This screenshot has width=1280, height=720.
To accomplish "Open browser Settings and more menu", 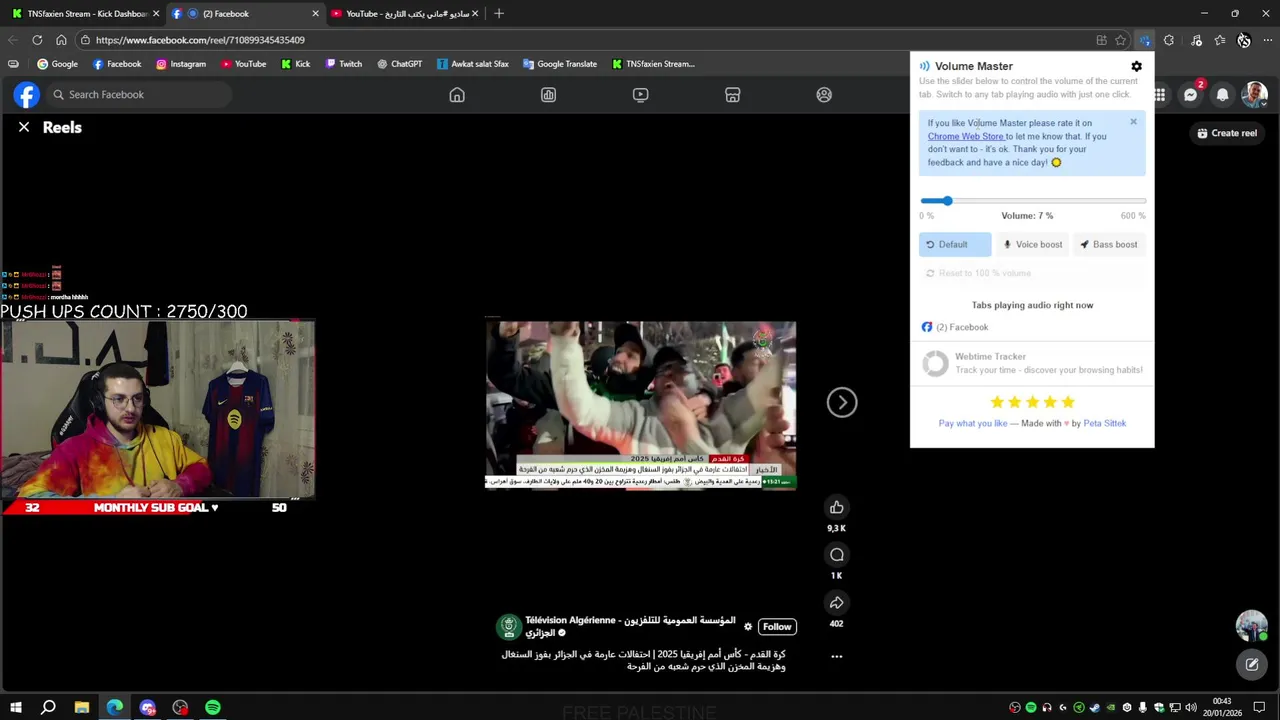I will click(x=1268, y=40).
